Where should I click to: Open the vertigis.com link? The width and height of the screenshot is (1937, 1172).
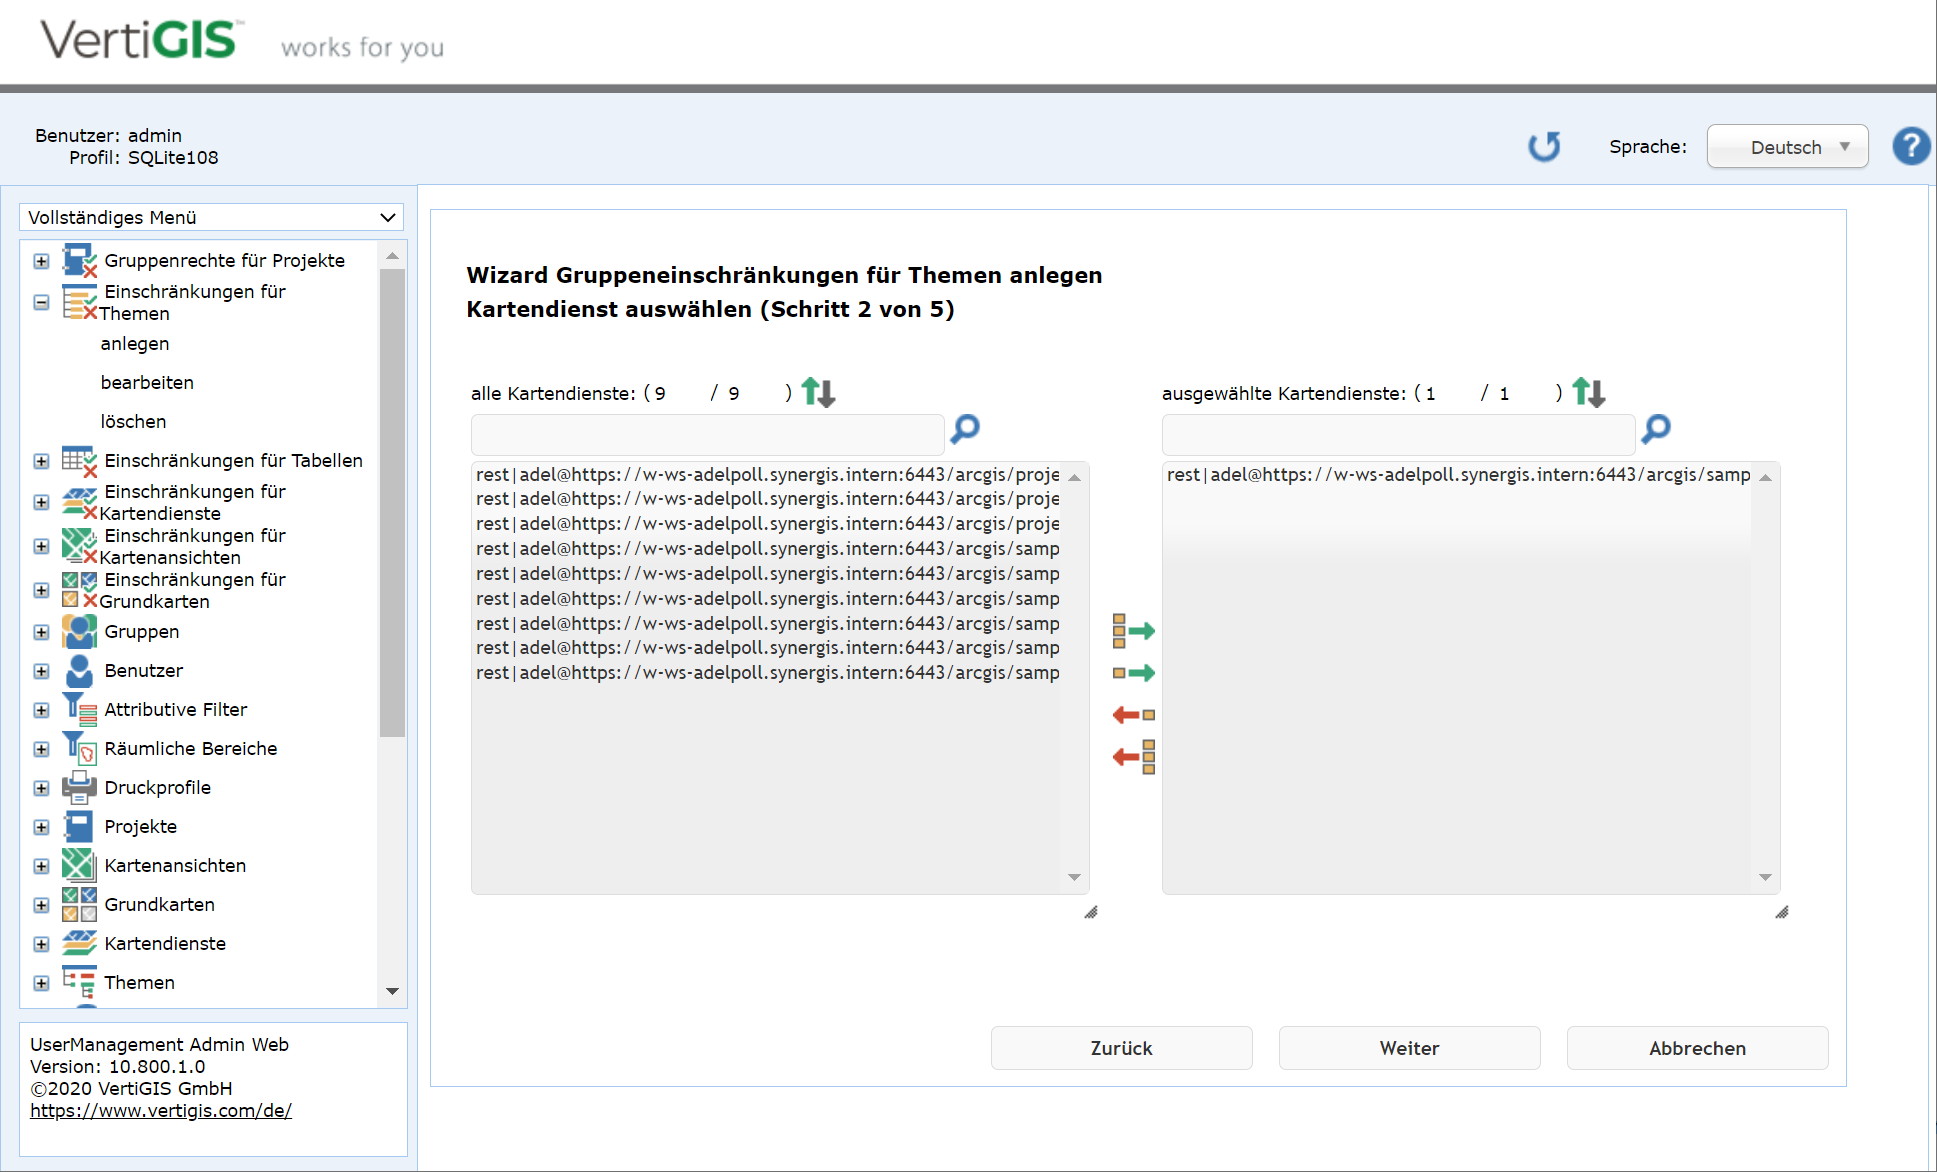tap(161, 1111)
